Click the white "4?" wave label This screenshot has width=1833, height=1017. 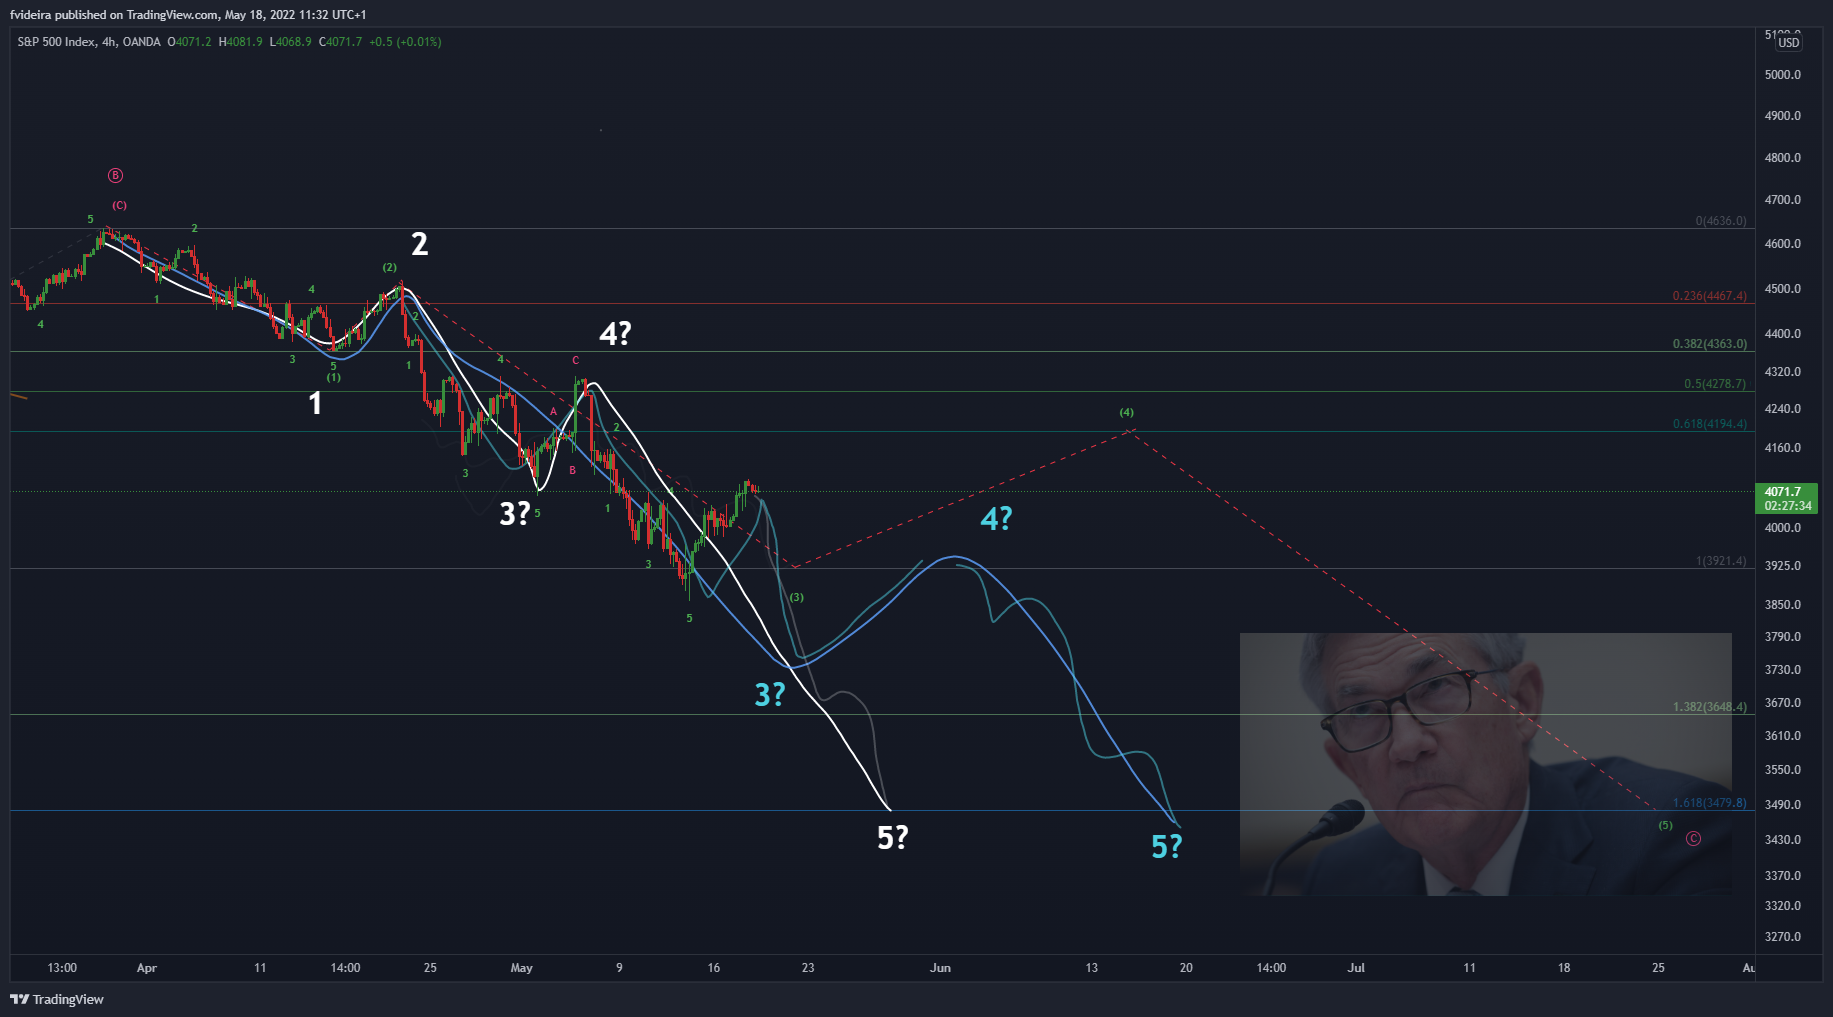click(615, 334)
